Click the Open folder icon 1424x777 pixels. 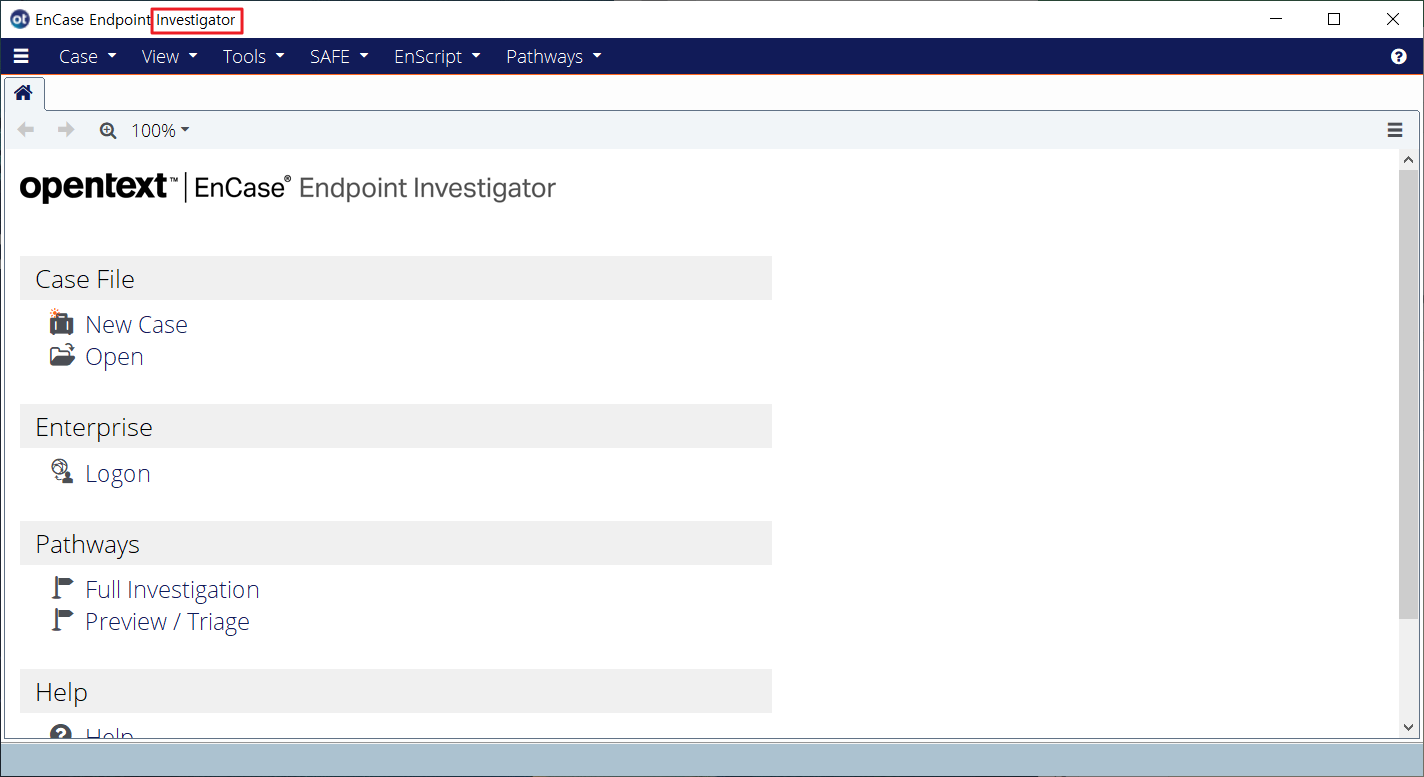[62, 355]
